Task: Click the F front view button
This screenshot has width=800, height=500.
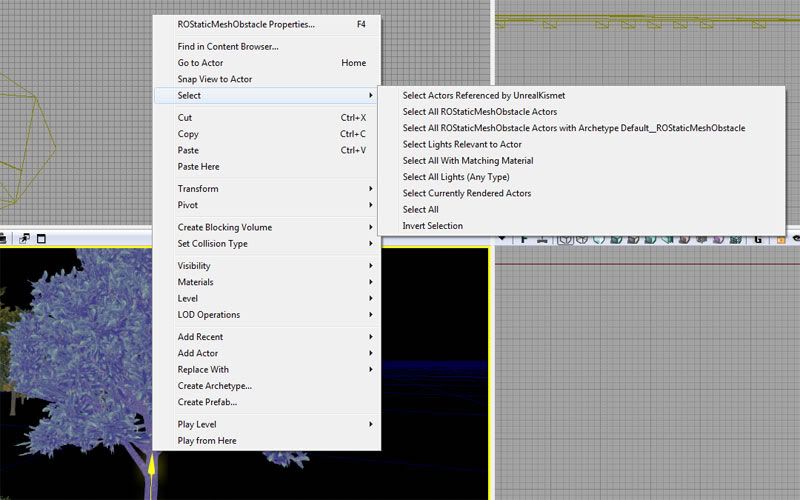Action: click(526, 239)
